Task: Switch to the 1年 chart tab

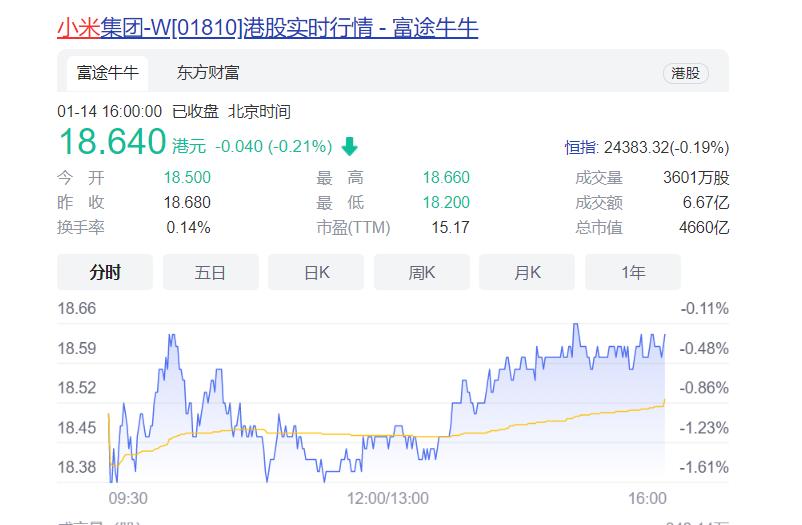Action: pyautogui.click(x=633, y=272)
